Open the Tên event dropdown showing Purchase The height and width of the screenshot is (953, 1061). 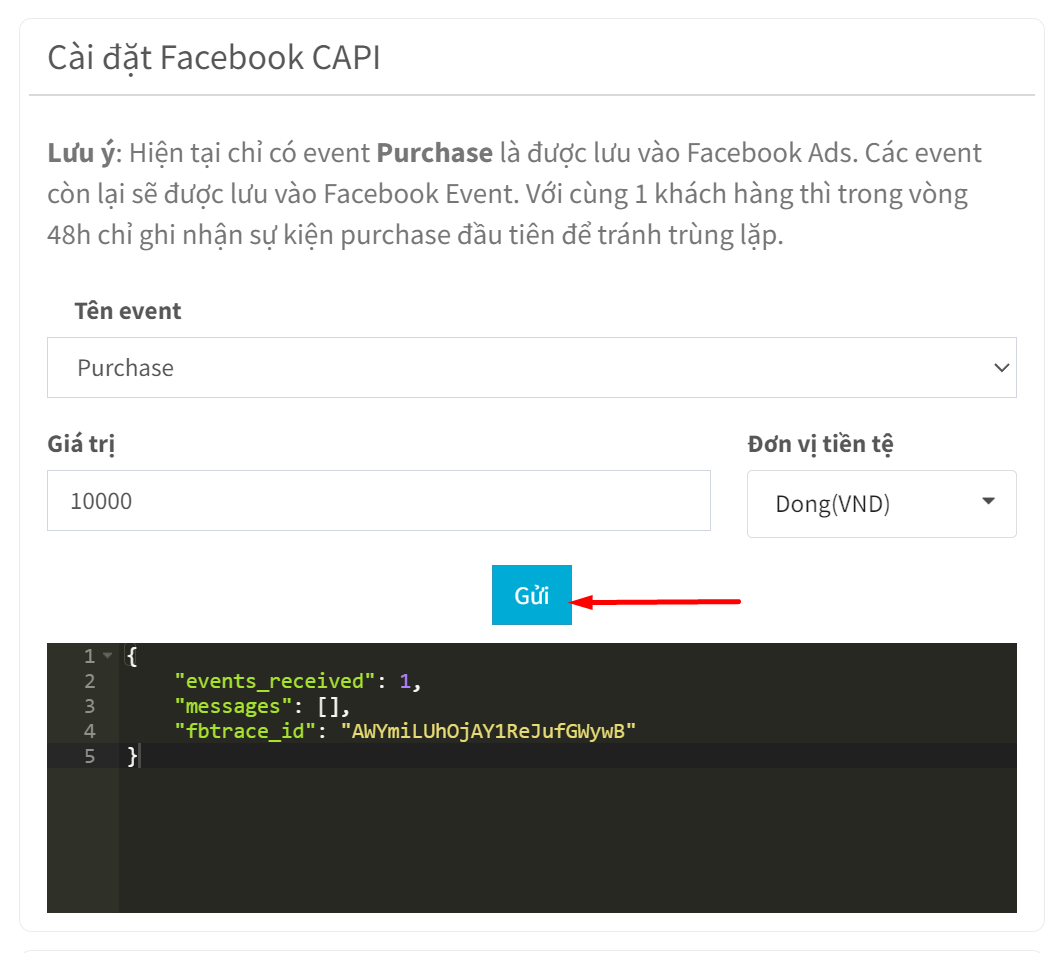pos(531,368)
